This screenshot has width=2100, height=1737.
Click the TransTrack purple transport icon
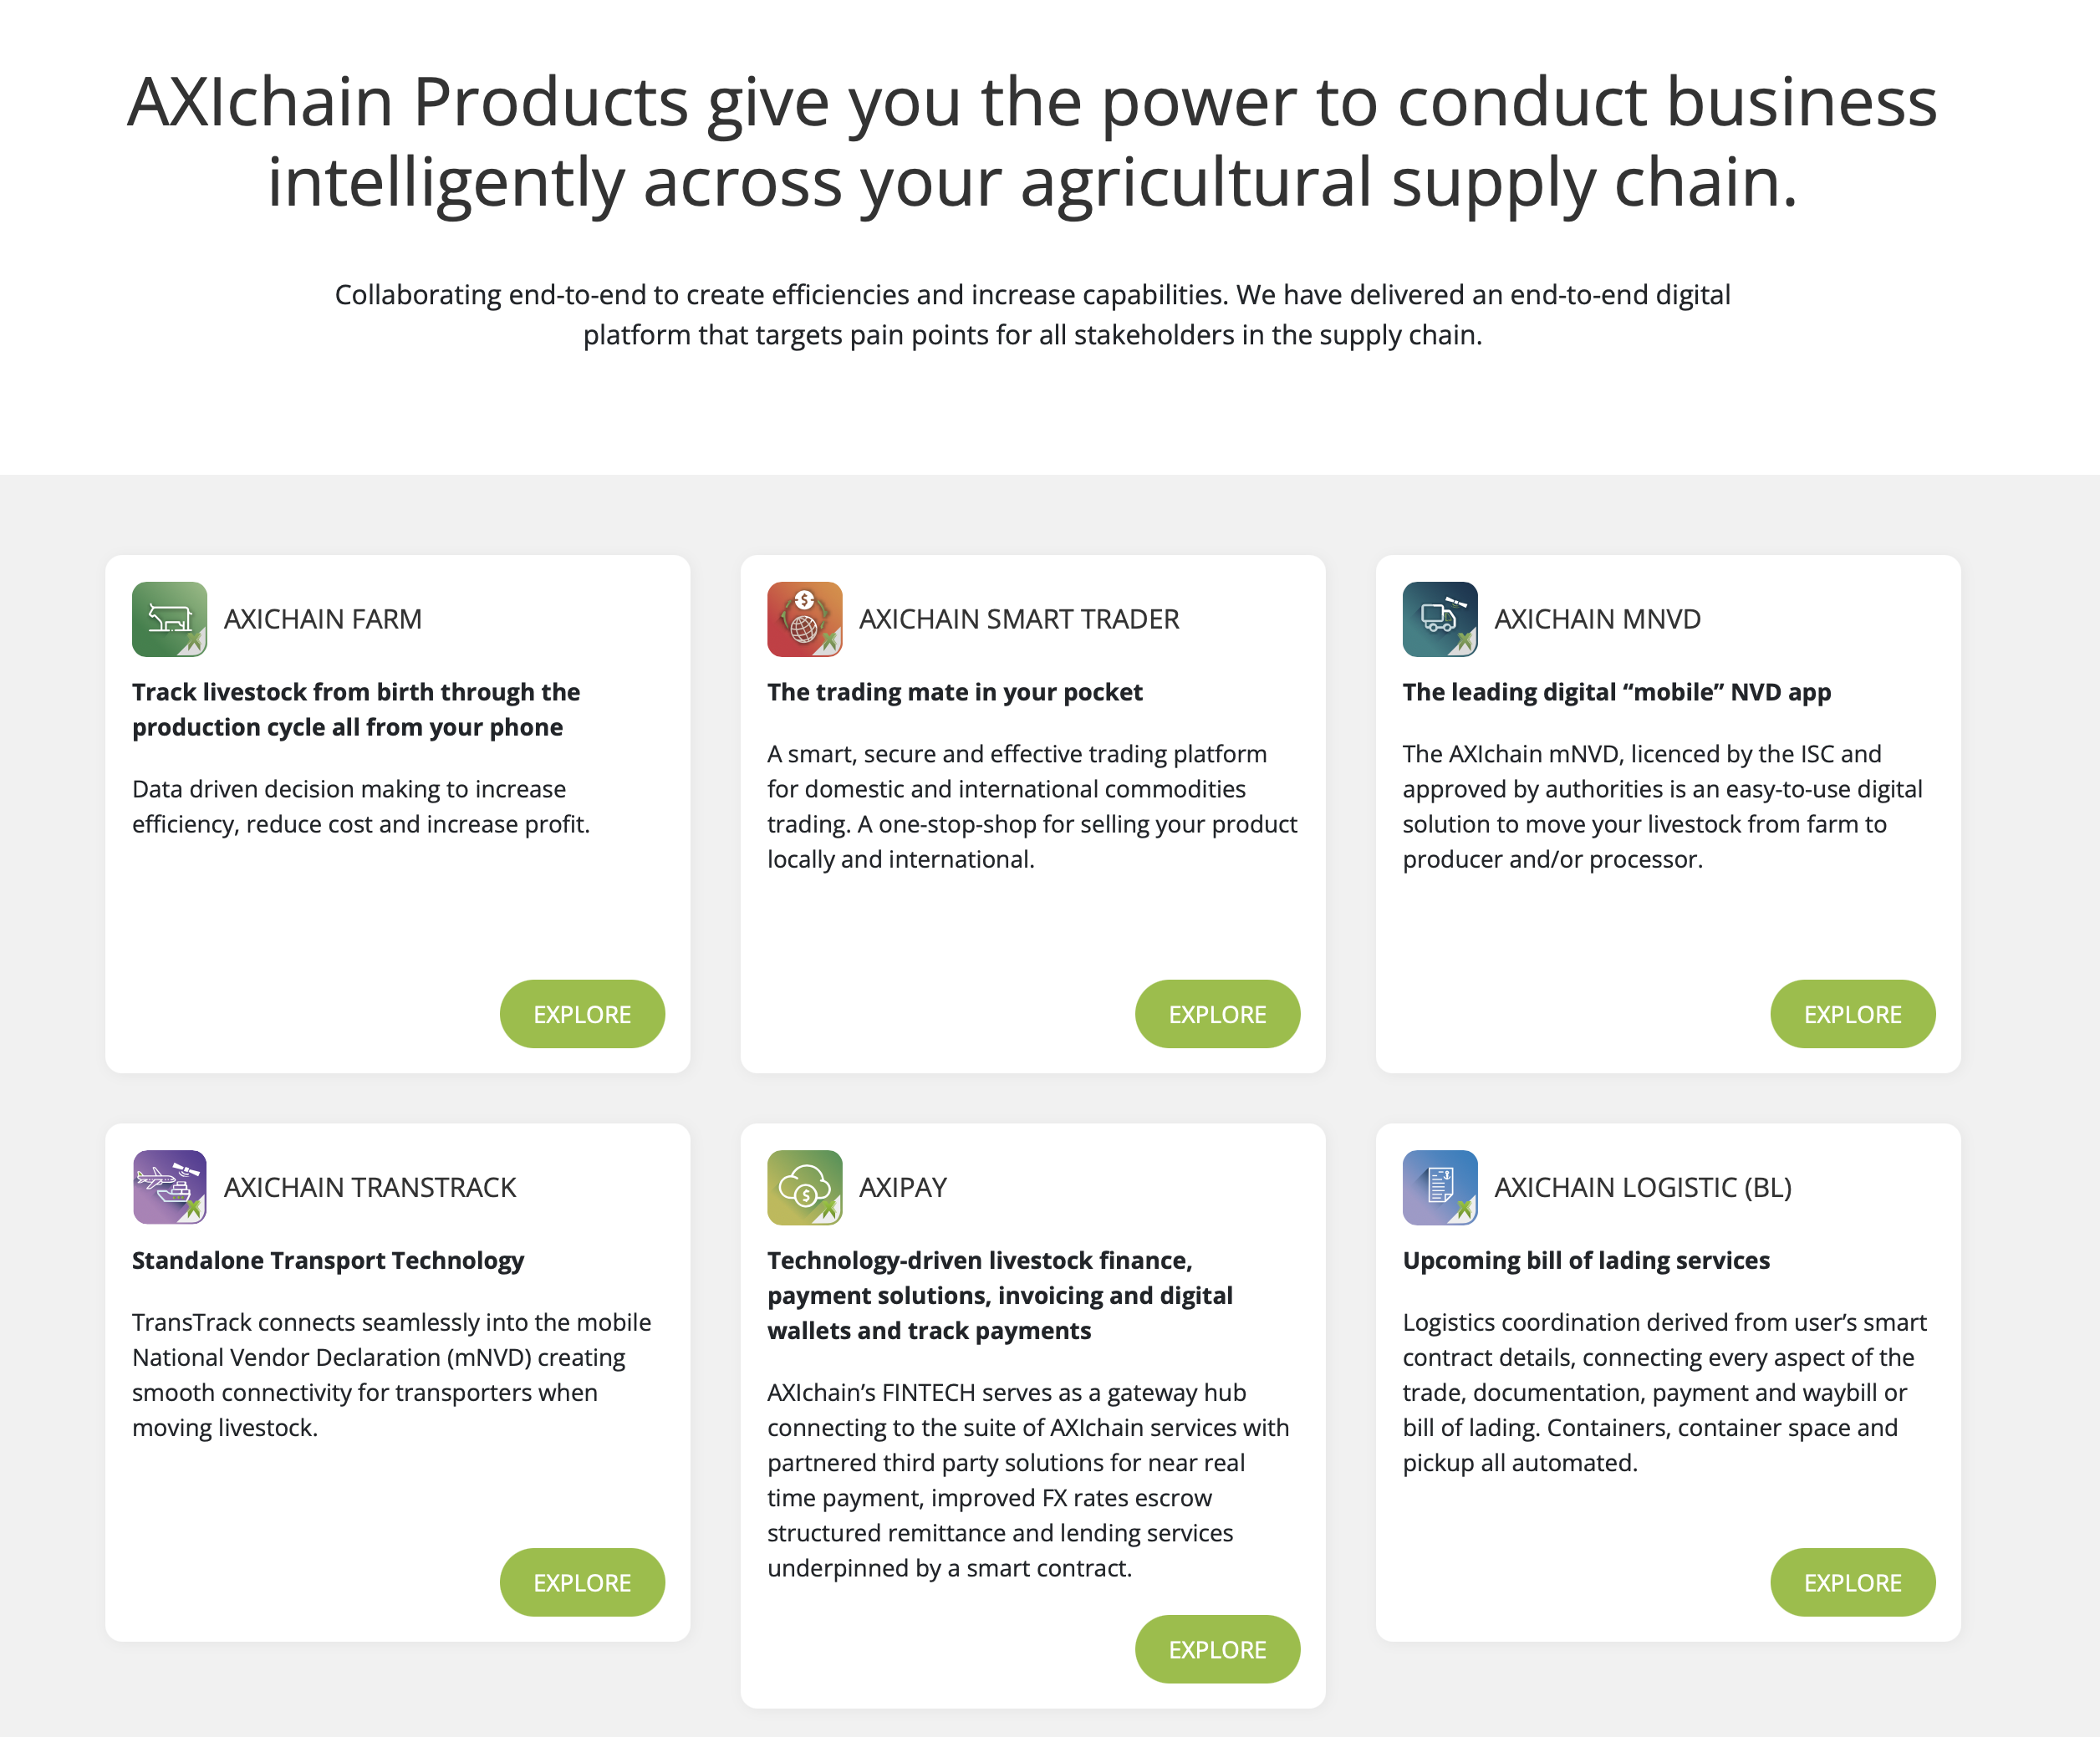tap(169, 1187)
